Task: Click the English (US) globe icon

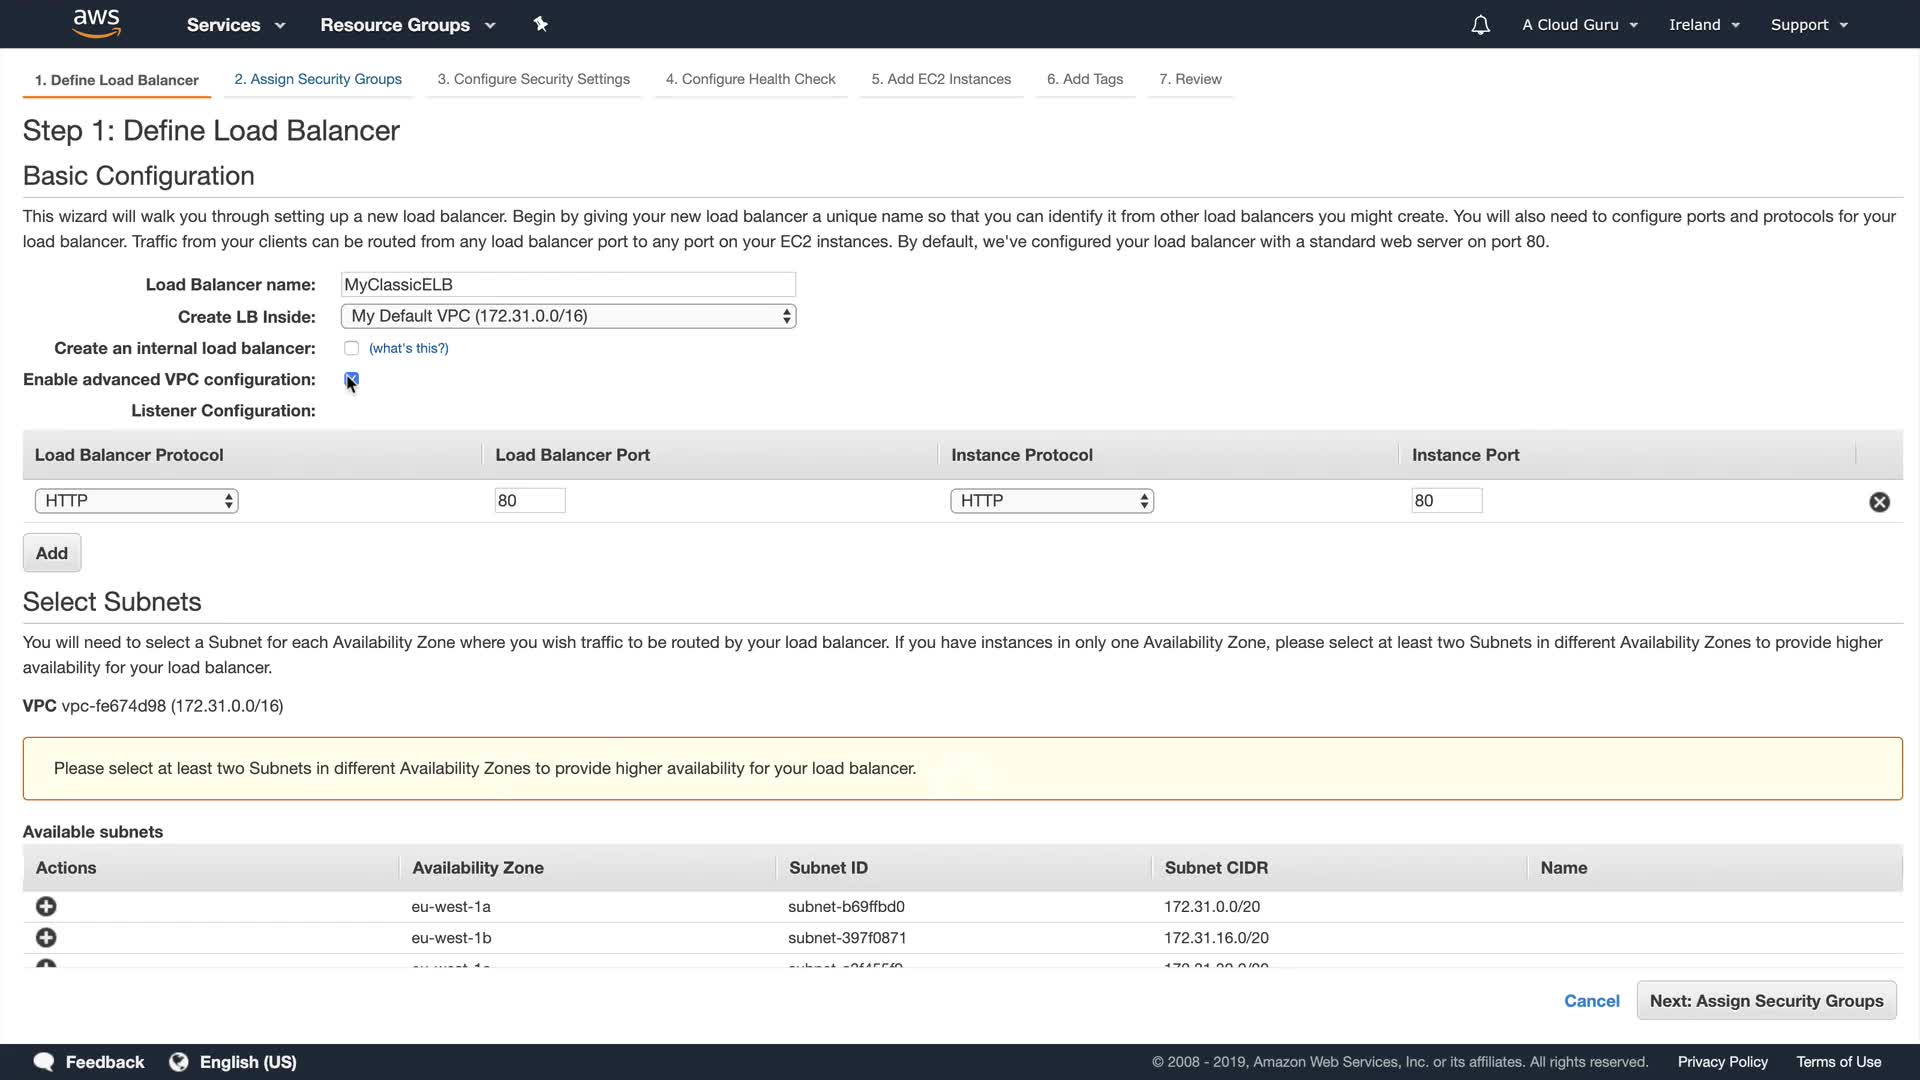Action: click(179, 1062)
